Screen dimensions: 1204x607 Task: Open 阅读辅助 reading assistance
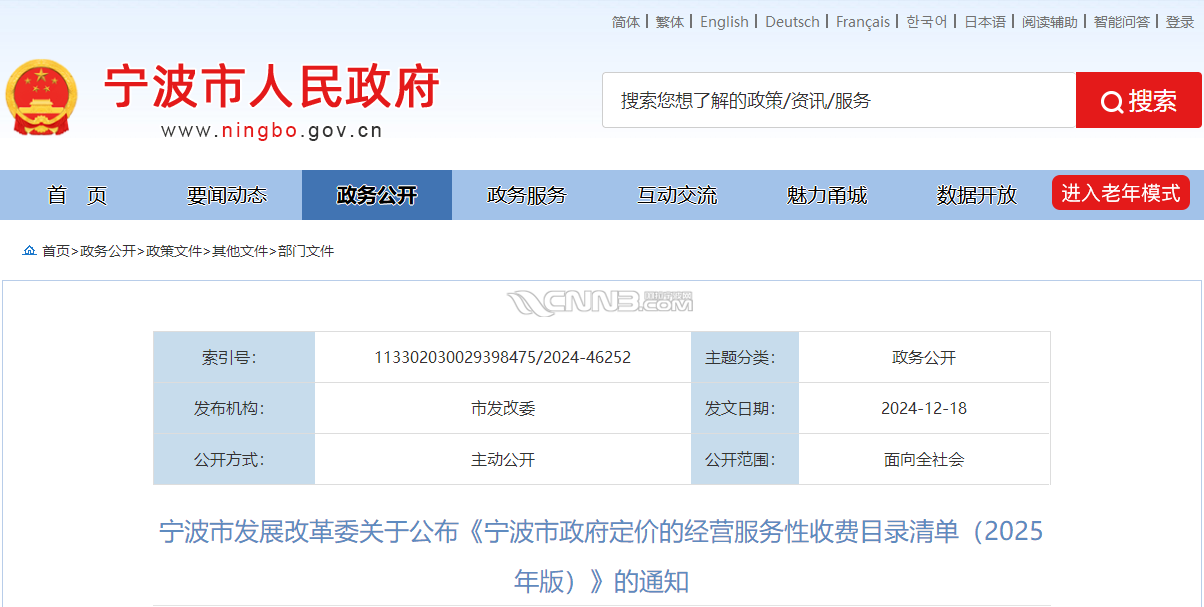1050,22
